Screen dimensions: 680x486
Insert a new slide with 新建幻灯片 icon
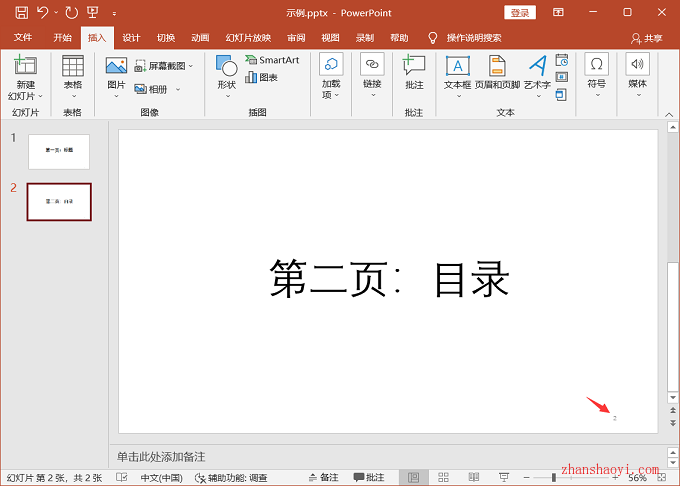[25, 65]
